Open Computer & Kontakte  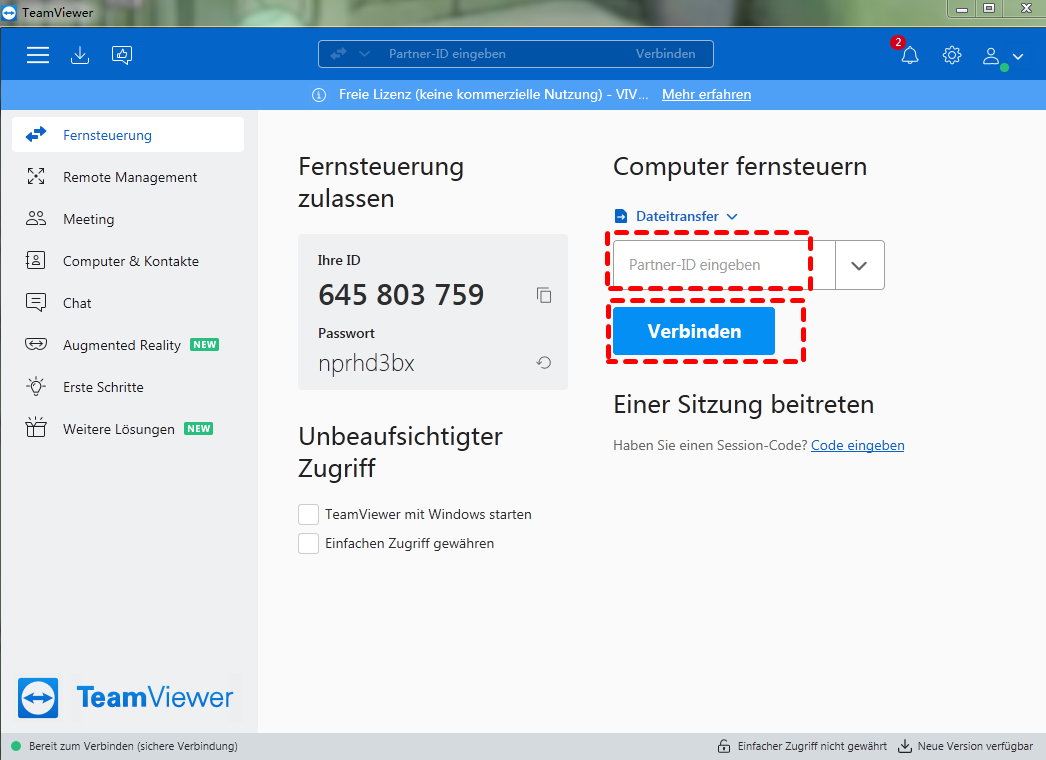click(x=128, y=261)
